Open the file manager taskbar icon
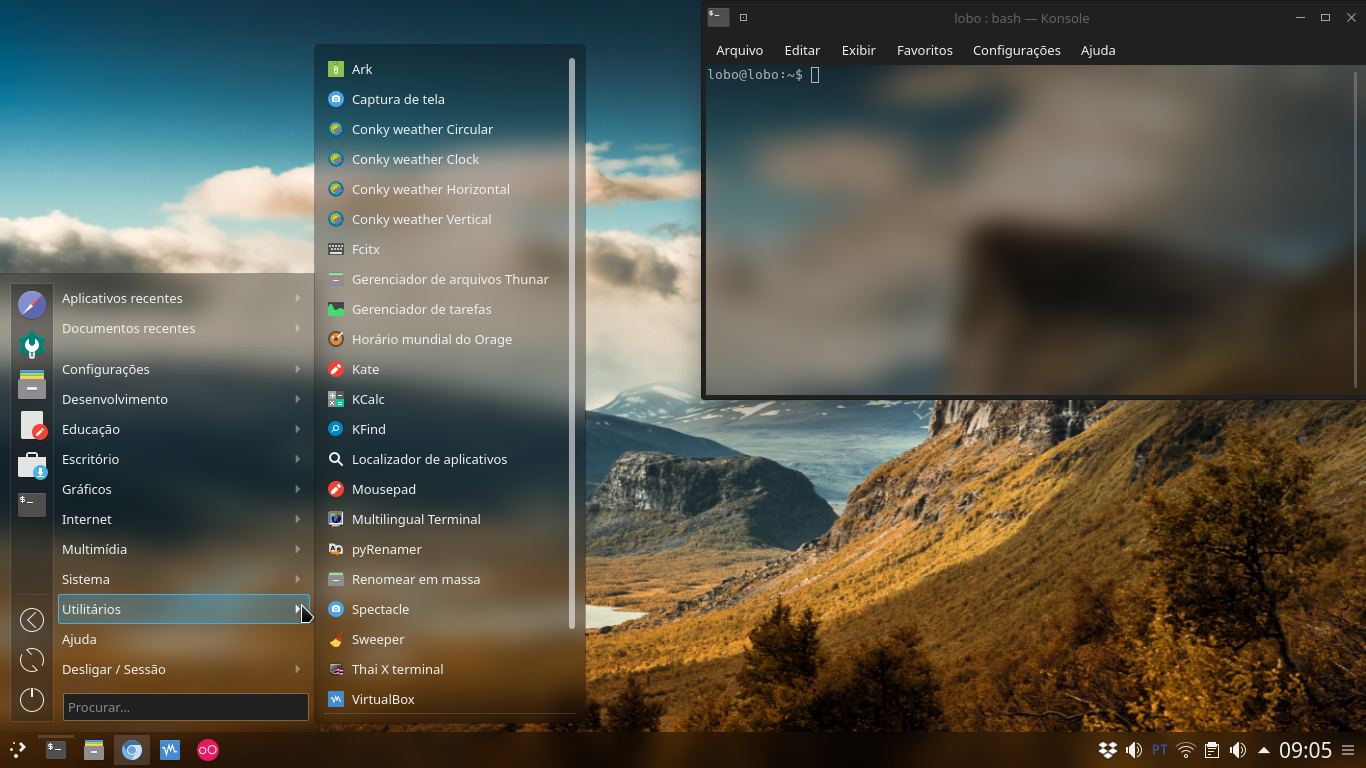Image resolution: width=1366 pixels, height=768 pixels. coord(93,748)
